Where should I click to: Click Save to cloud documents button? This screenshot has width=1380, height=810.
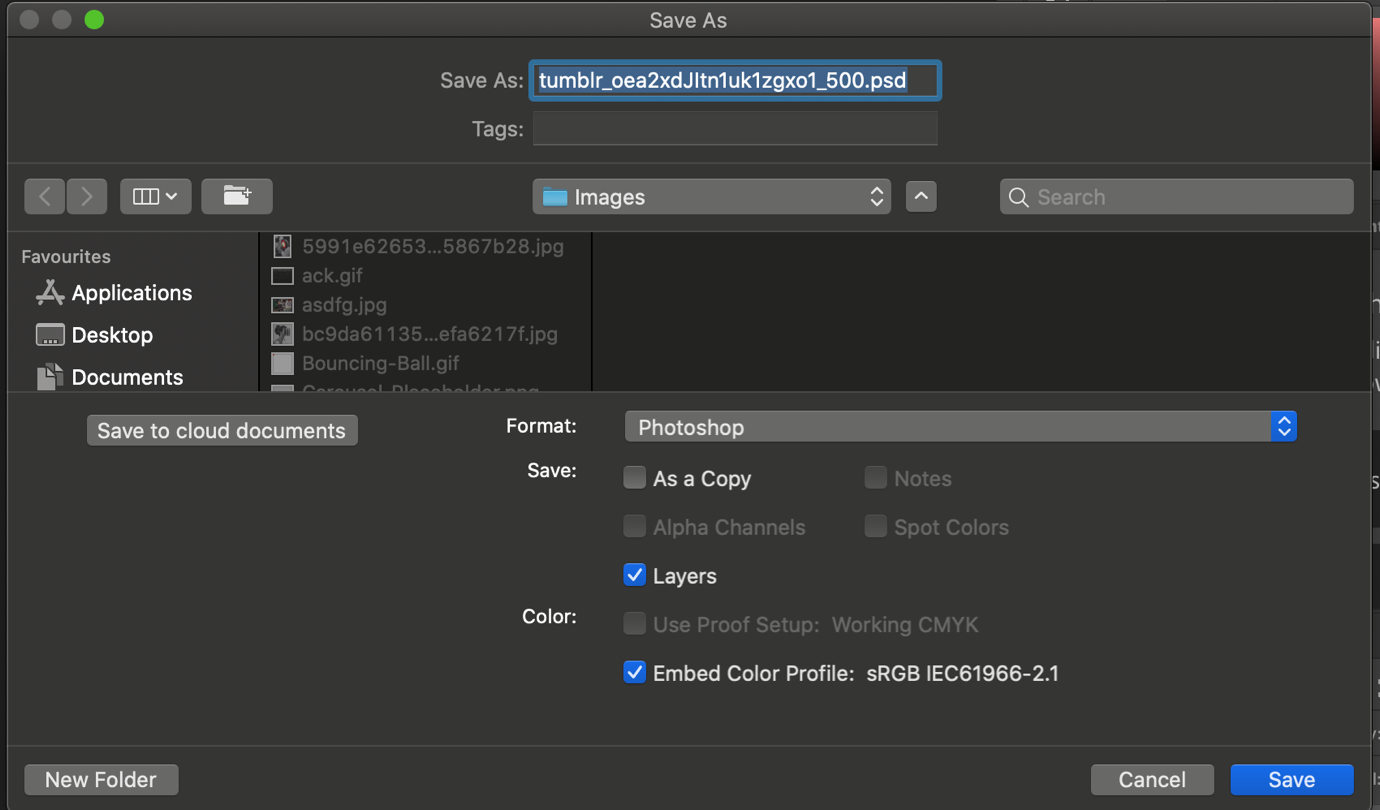(222, 430)
